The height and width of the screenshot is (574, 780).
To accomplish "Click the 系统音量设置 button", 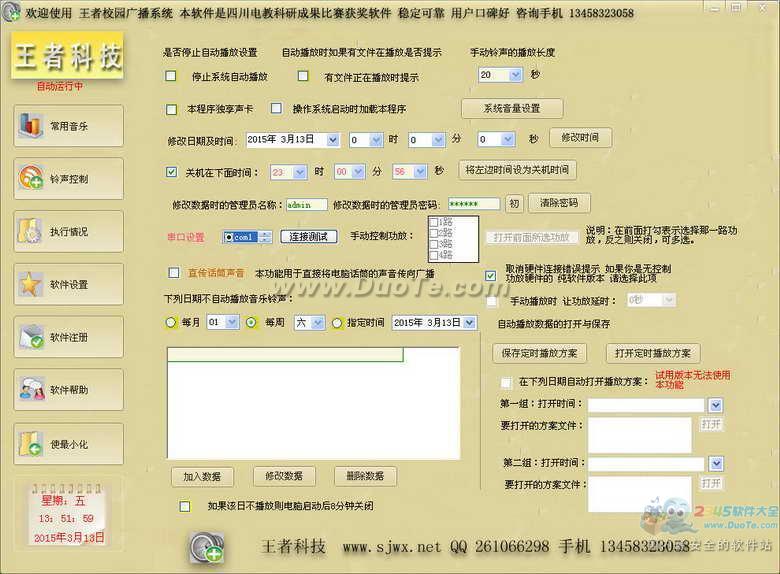I will [512, 108].
